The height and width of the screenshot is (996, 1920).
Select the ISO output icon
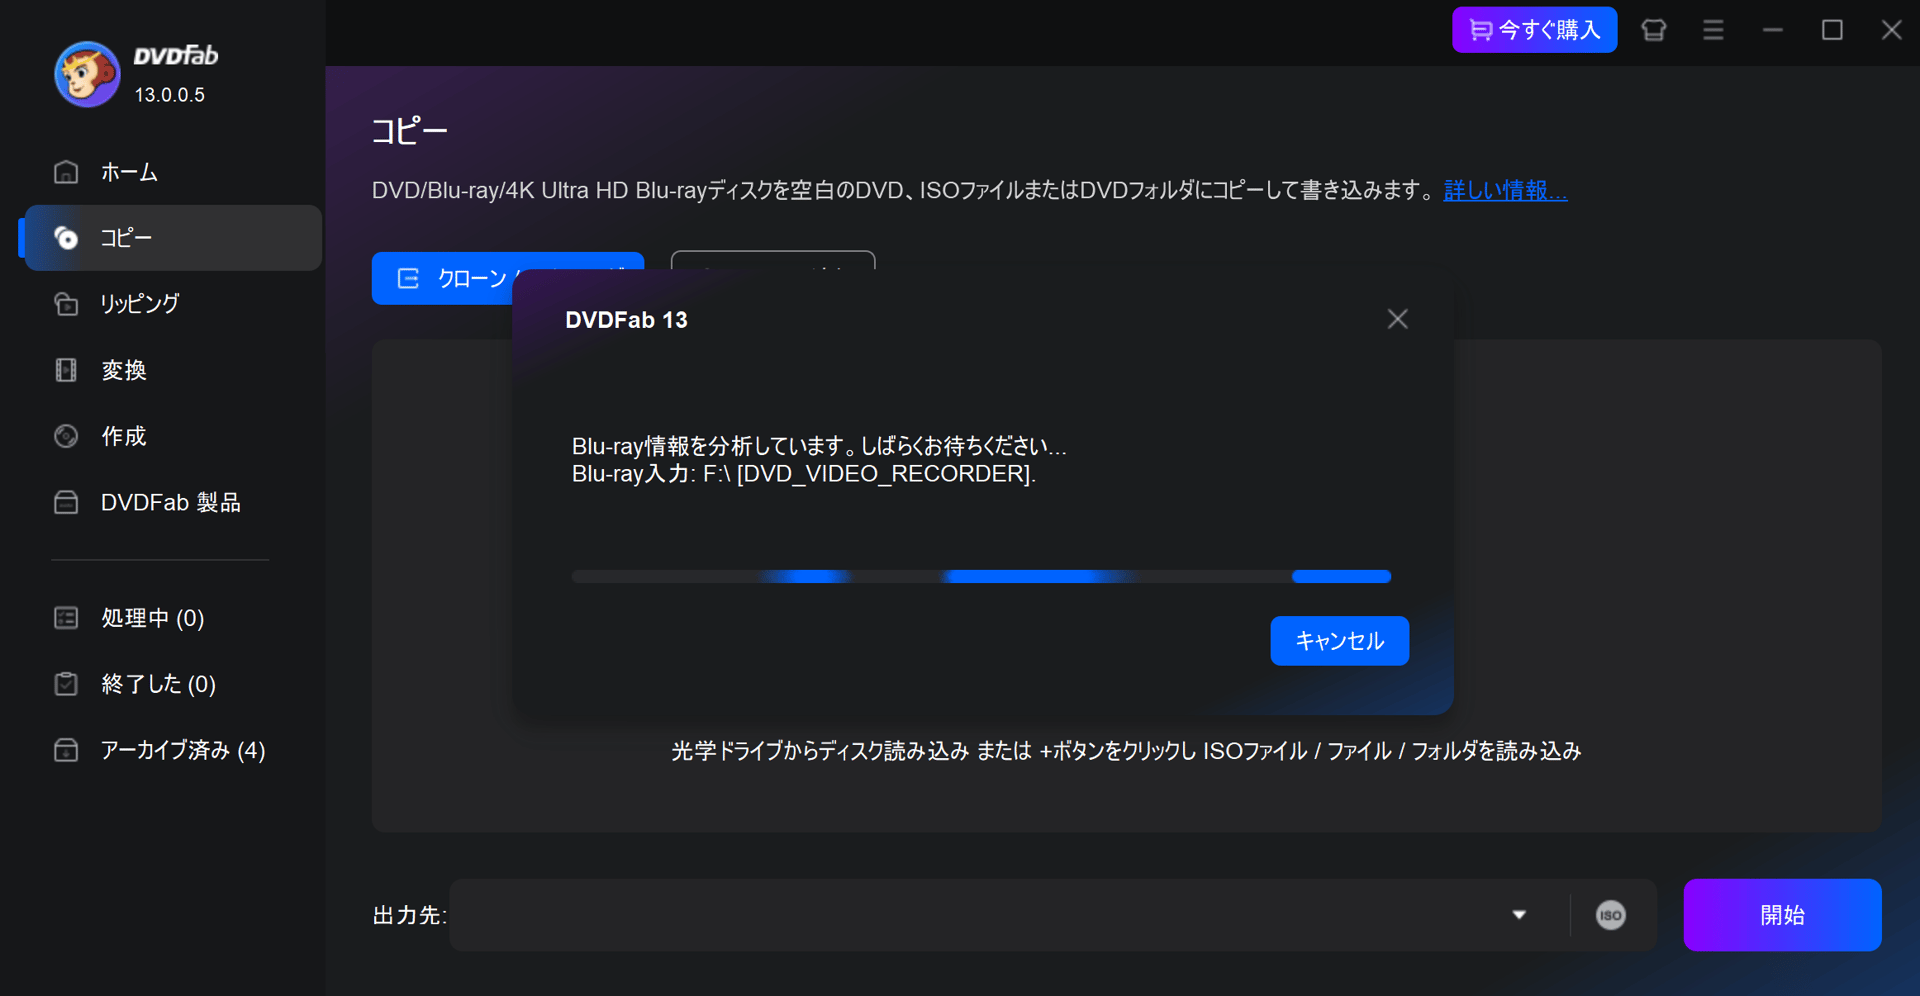(1610, 915)
